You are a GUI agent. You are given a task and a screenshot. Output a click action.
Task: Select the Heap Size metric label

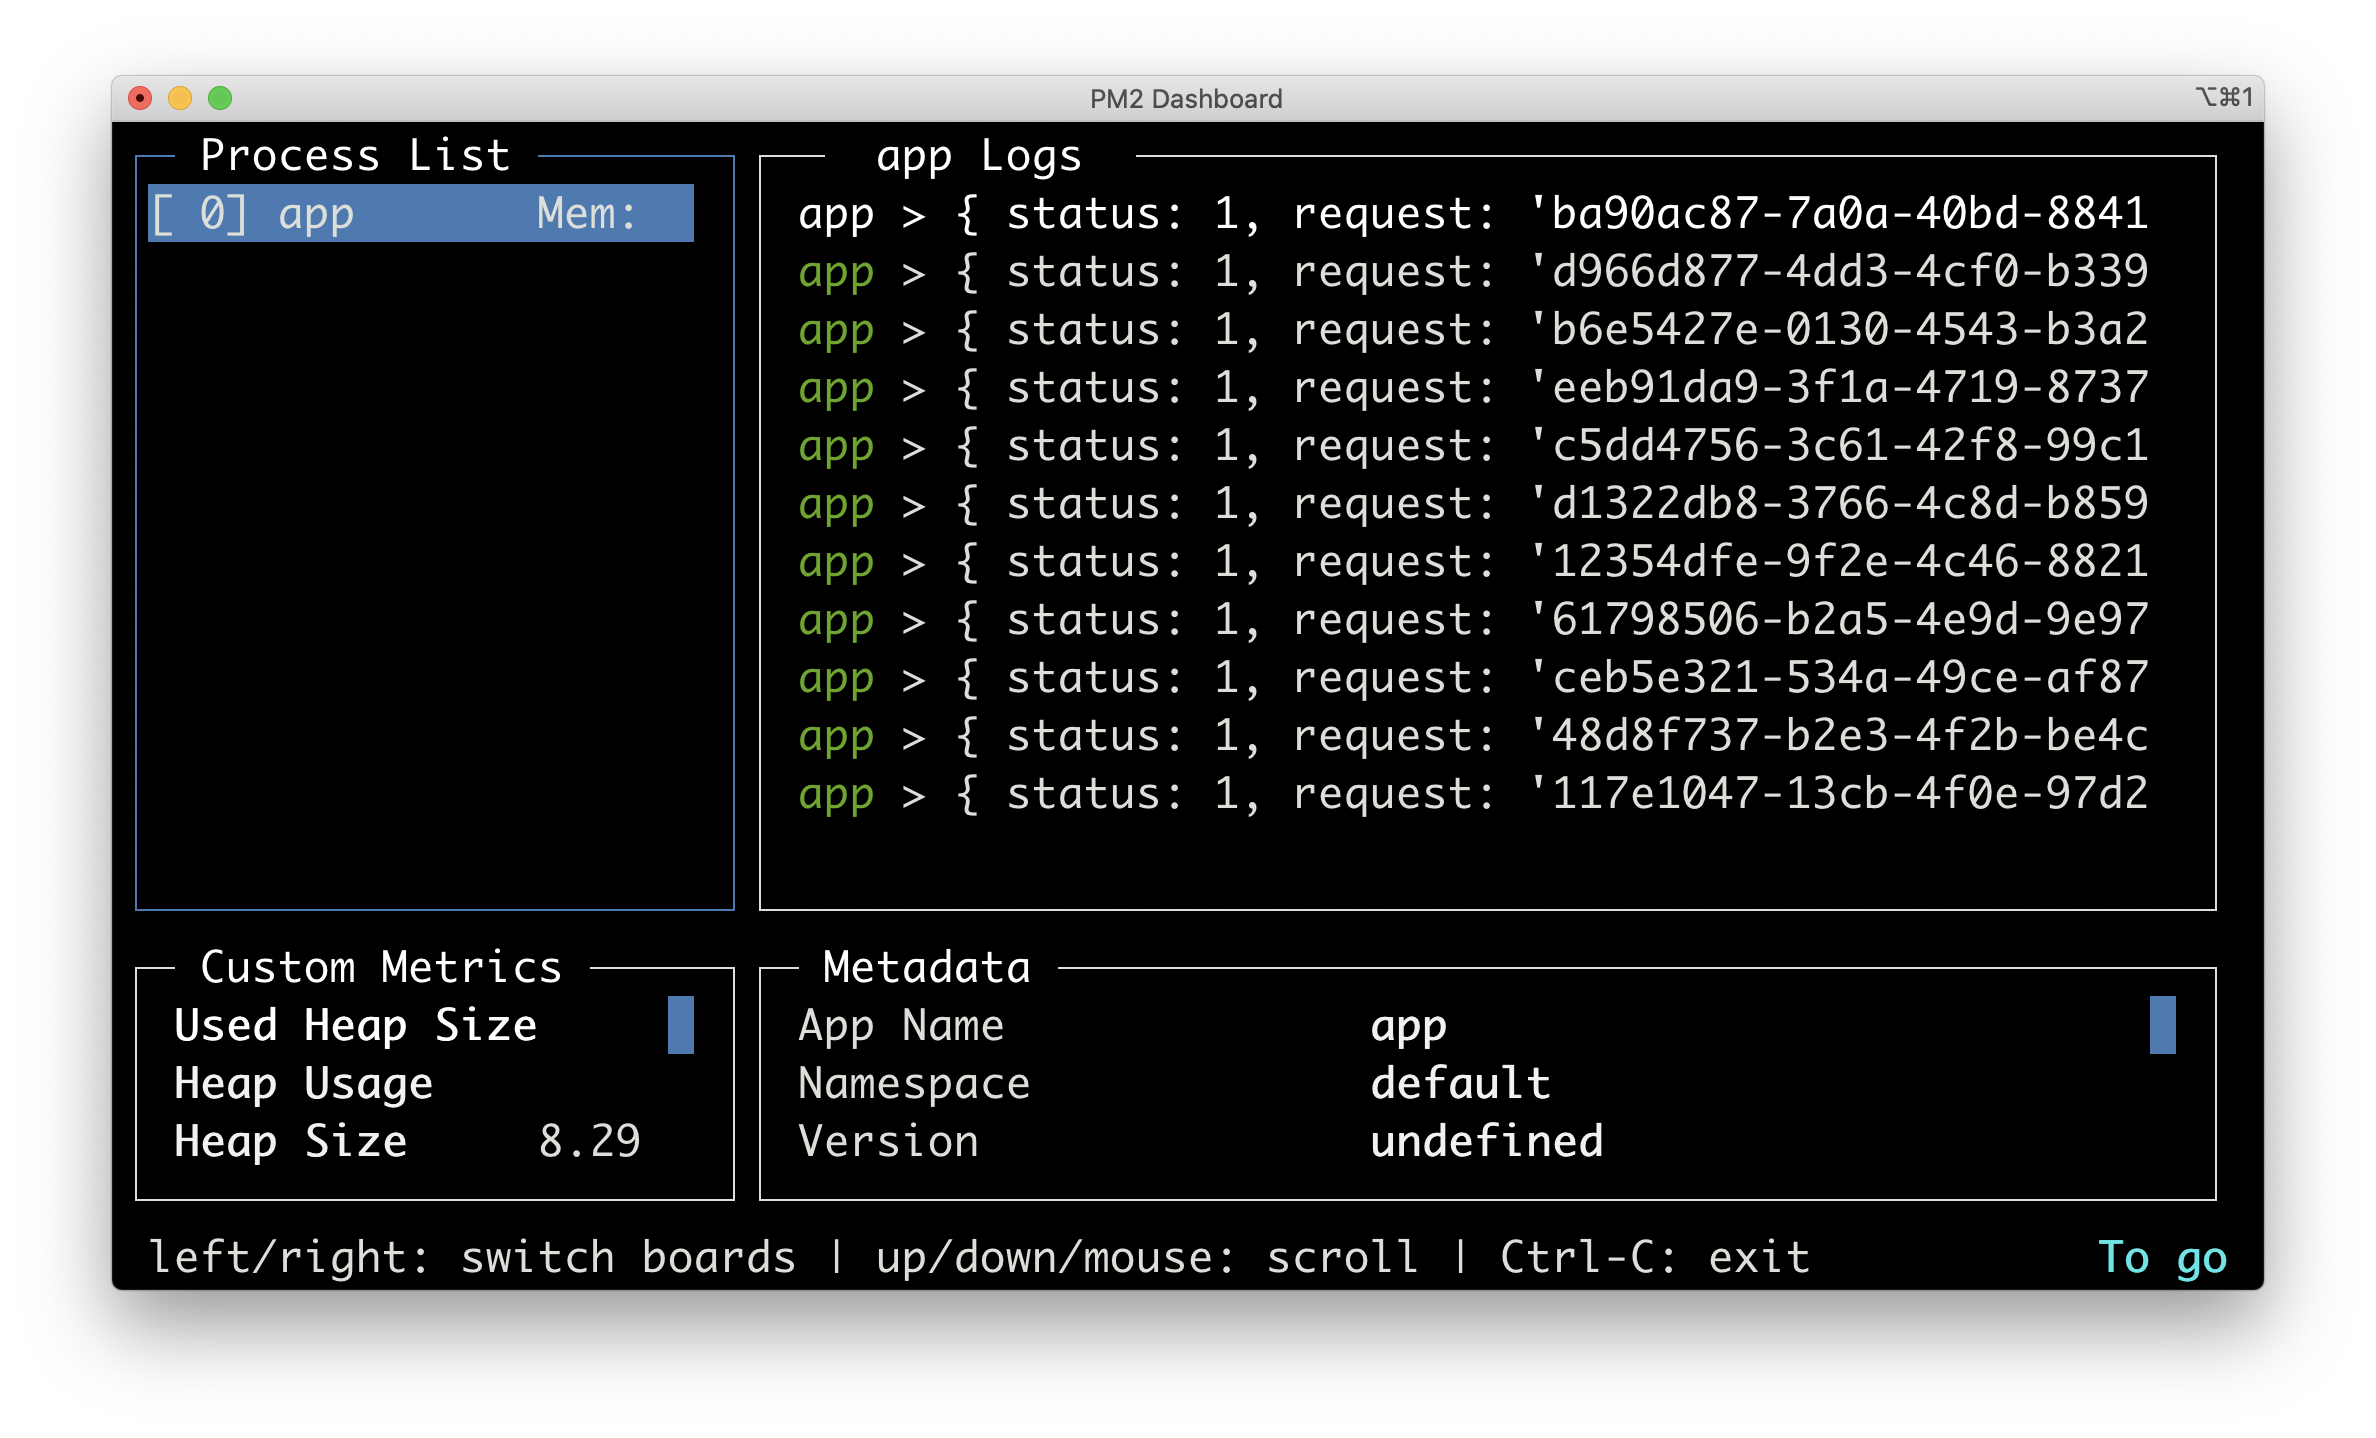pyautogui.click(x=290, y=1141)
